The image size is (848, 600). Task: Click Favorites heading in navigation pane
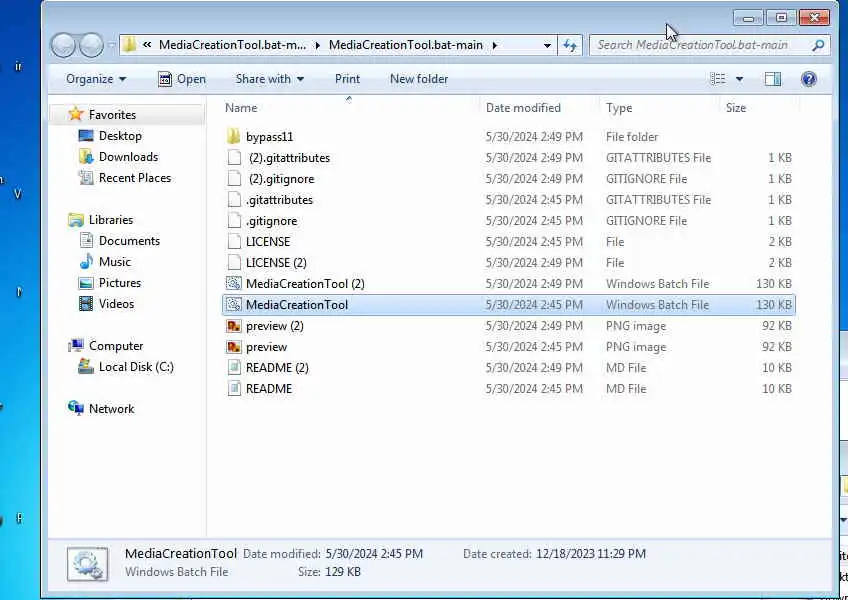point(112,115)
